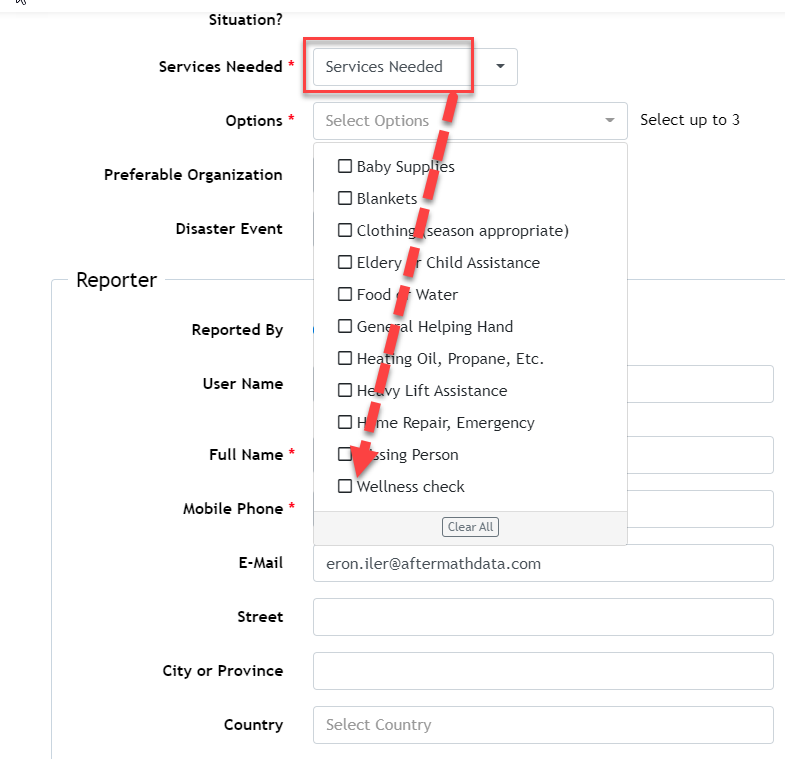This screenshot has width=785, height=759.
Task: Click the E-Mail input field
Action: (543, 563)
